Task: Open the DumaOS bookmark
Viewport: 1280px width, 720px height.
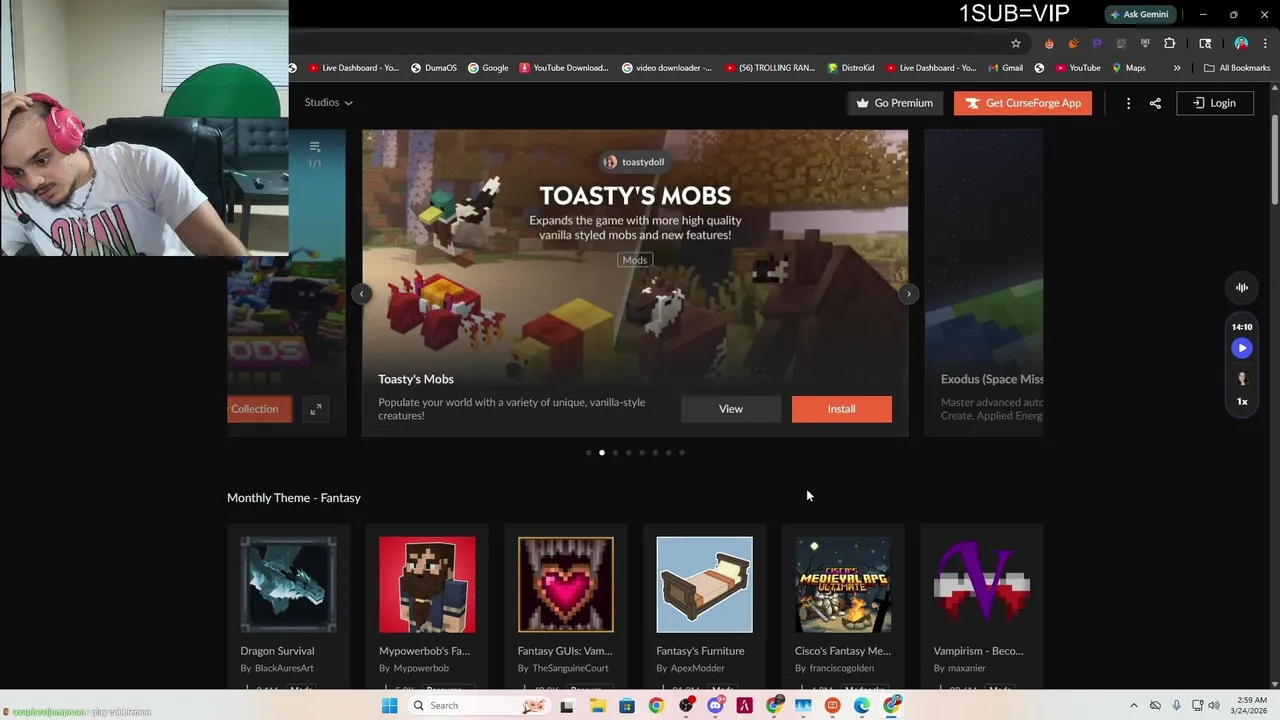Action: [x=433, y=68]
